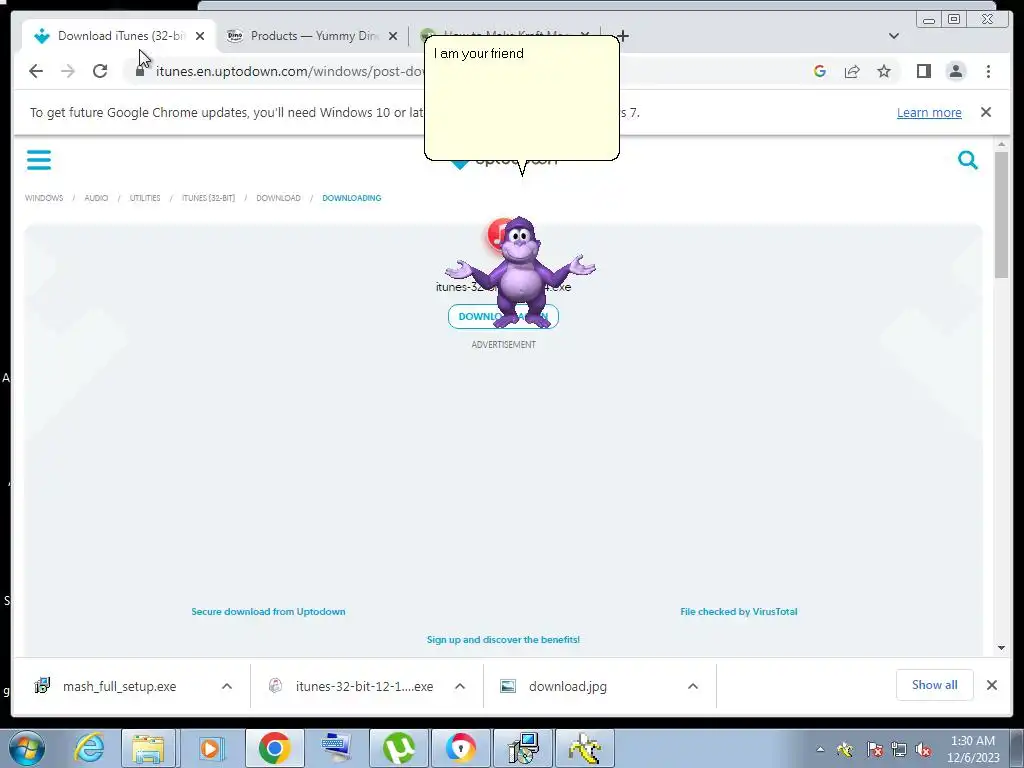This screenshot has width=1024, height=768.
Task: Click the WINDOWS breadcrumb
Action: coord(44,198)
